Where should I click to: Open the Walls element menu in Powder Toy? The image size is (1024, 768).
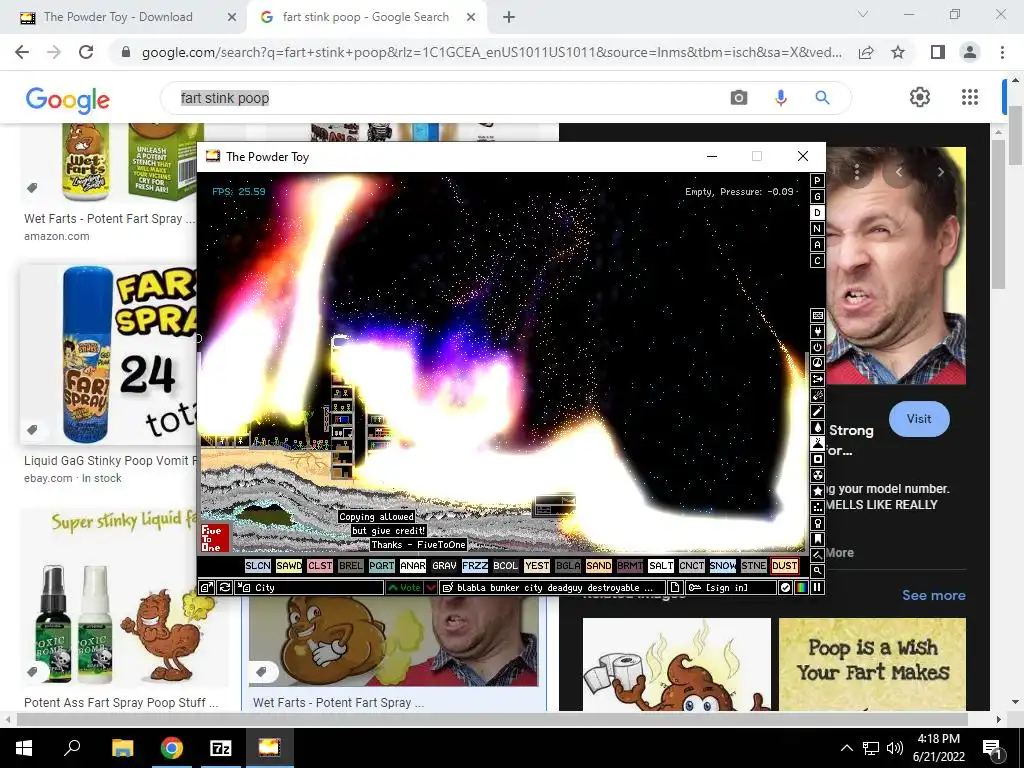(817, 315)
